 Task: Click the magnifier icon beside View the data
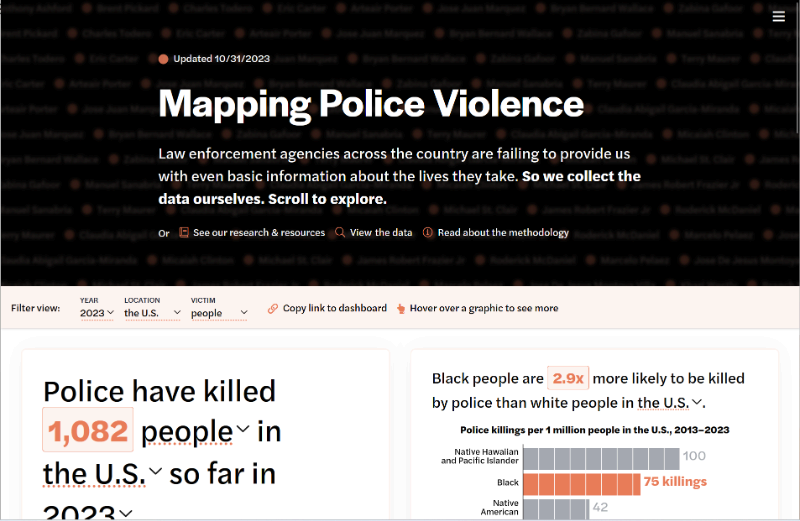point(340,233)
